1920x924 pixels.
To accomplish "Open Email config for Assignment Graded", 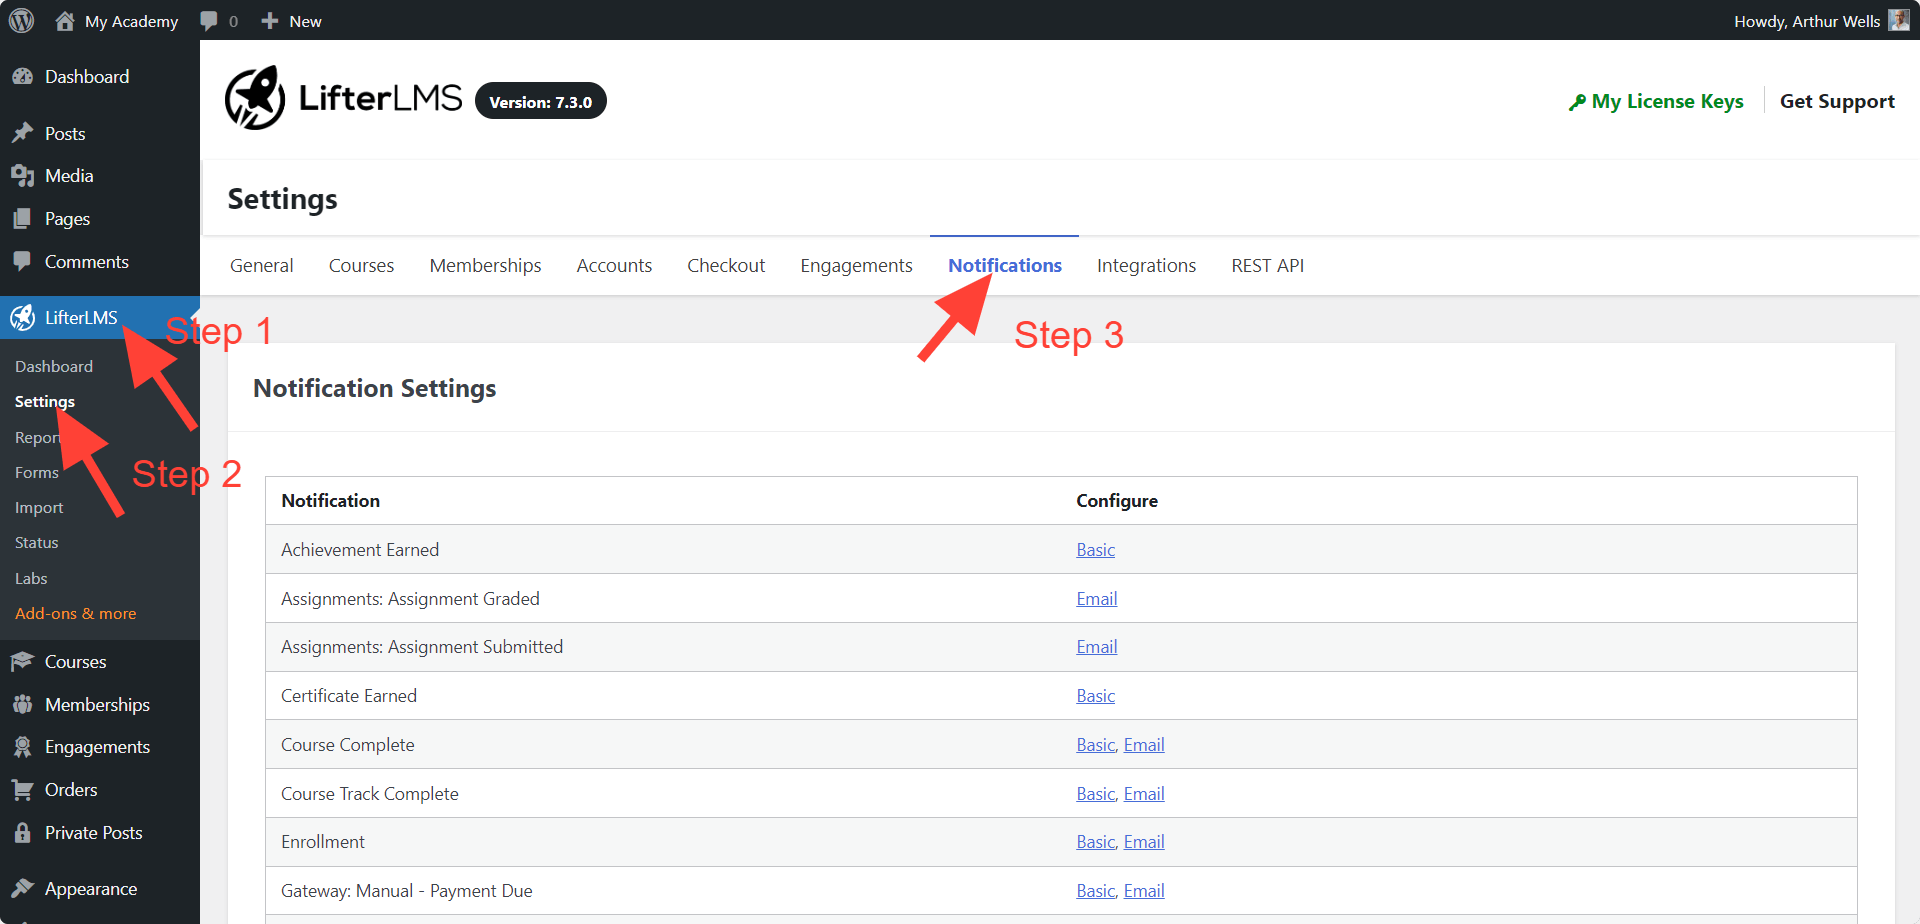I will (1096, 599).
